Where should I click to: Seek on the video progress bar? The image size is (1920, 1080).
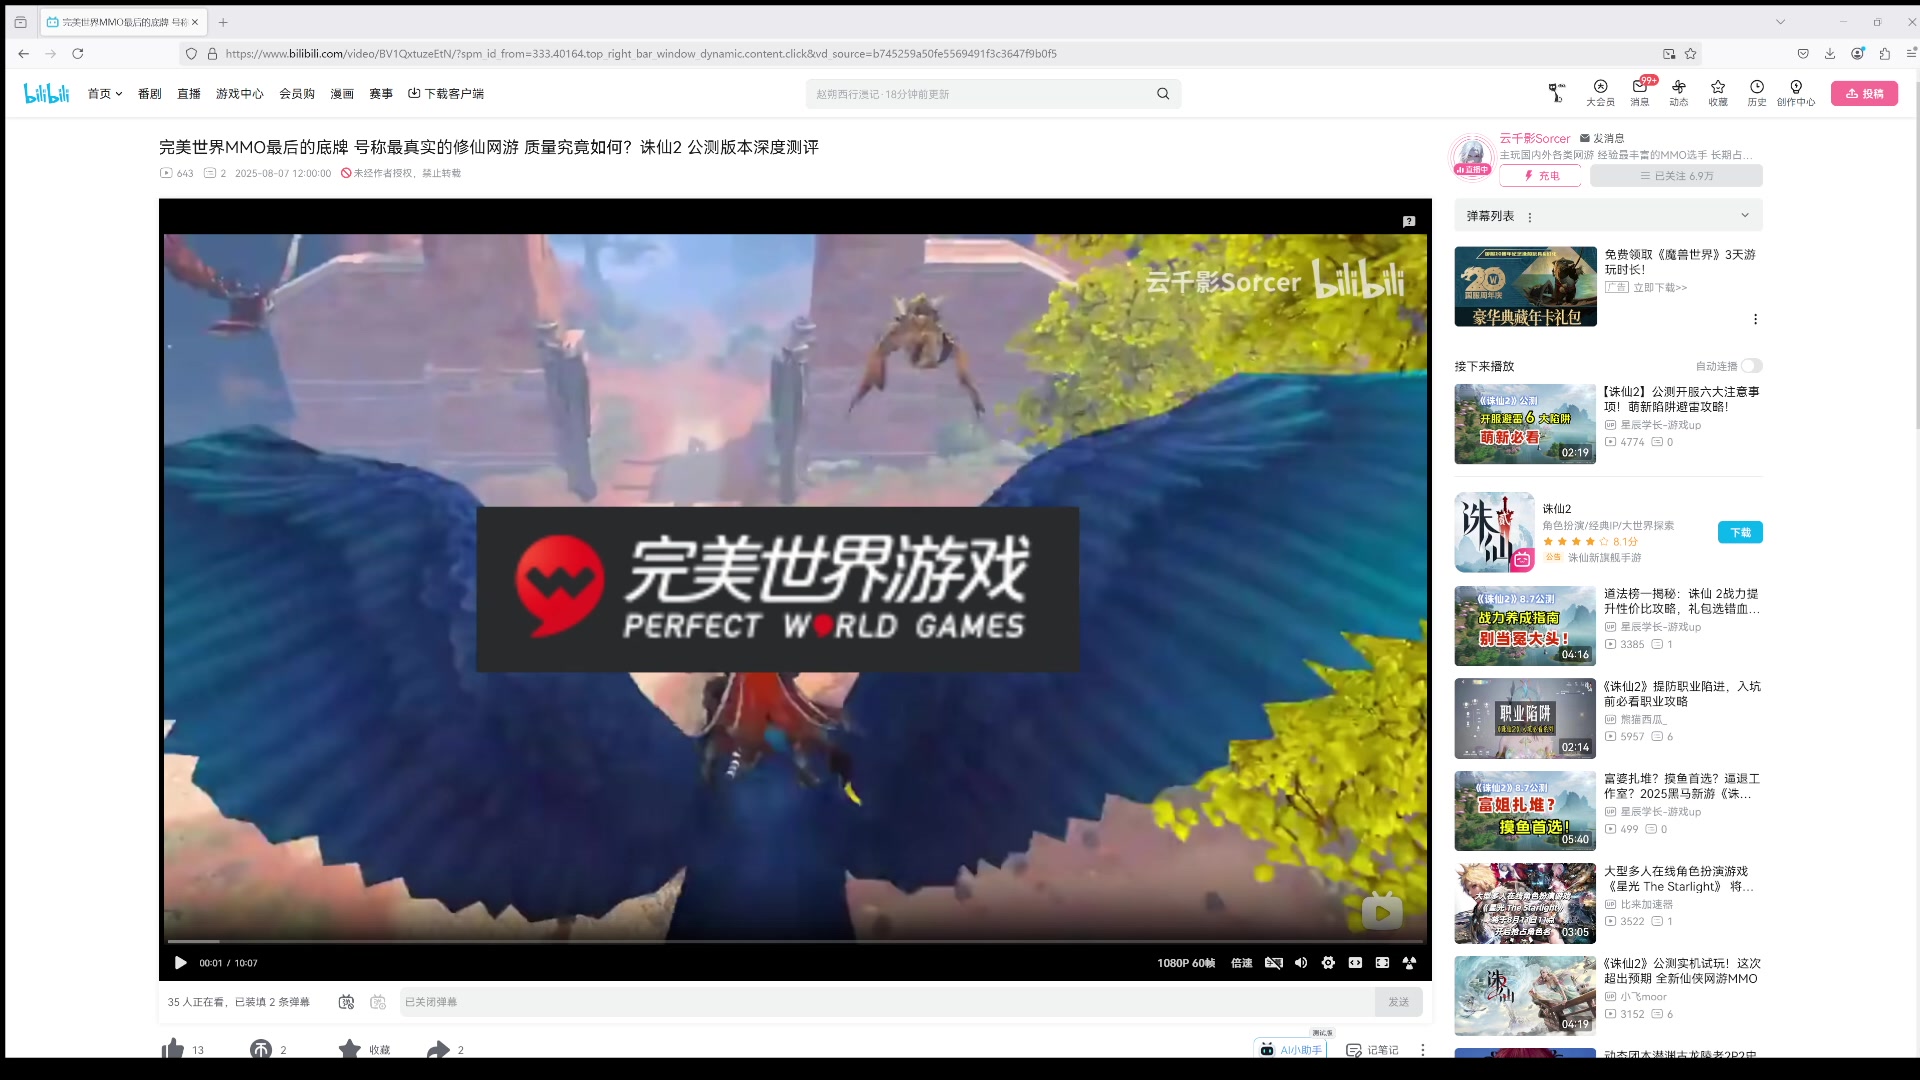click(795, 941)
